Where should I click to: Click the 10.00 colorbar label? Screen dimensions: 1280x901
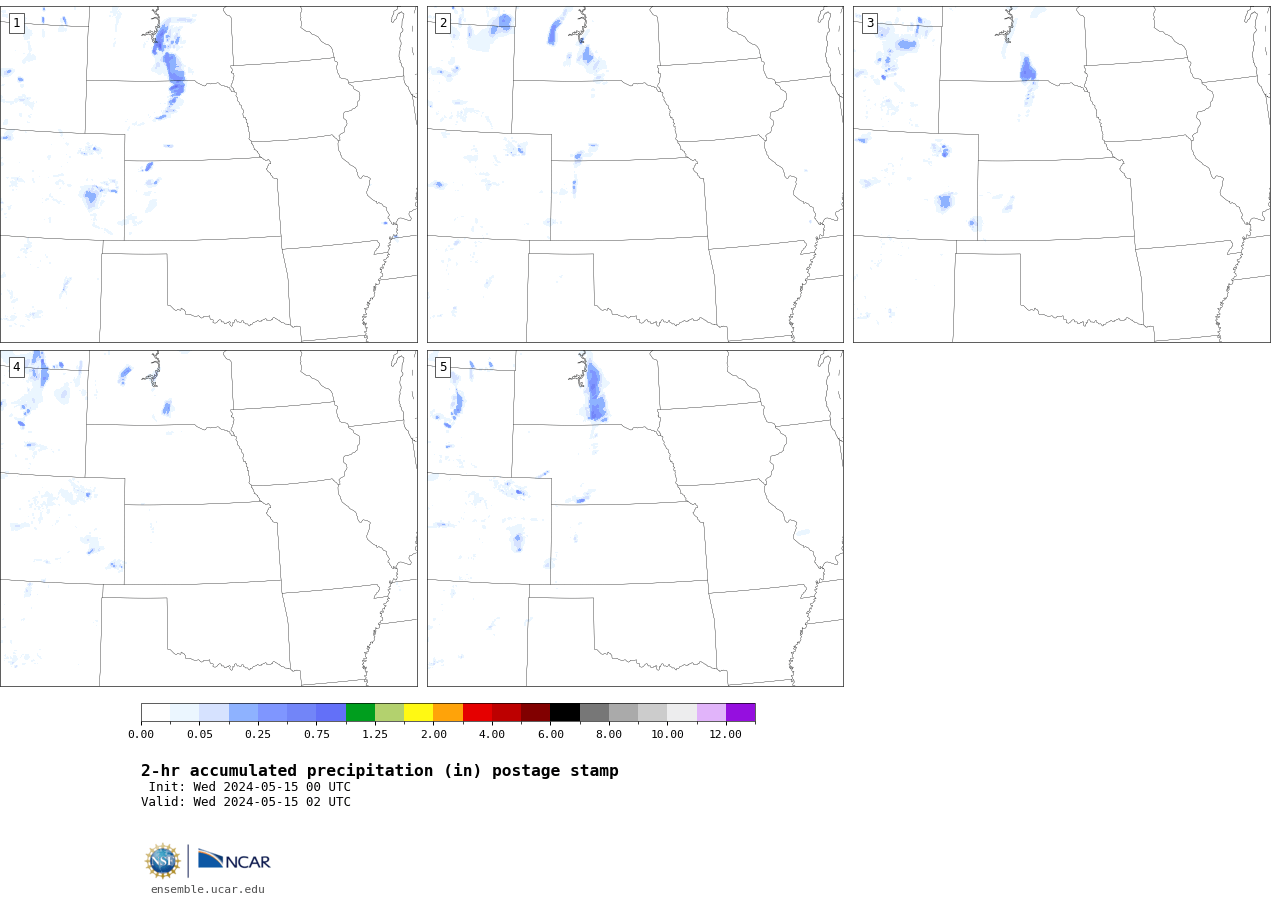[667, 735]
